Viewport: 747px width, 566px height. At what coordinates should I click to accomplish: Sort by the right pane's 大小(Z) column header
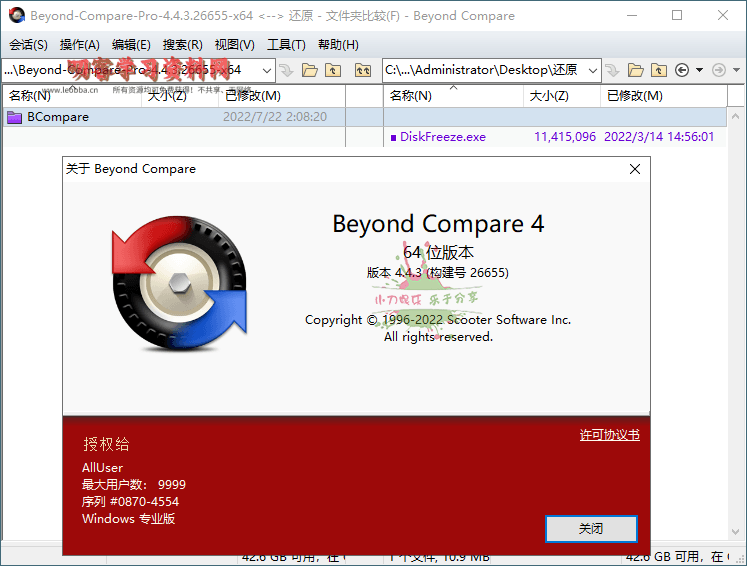548,96
